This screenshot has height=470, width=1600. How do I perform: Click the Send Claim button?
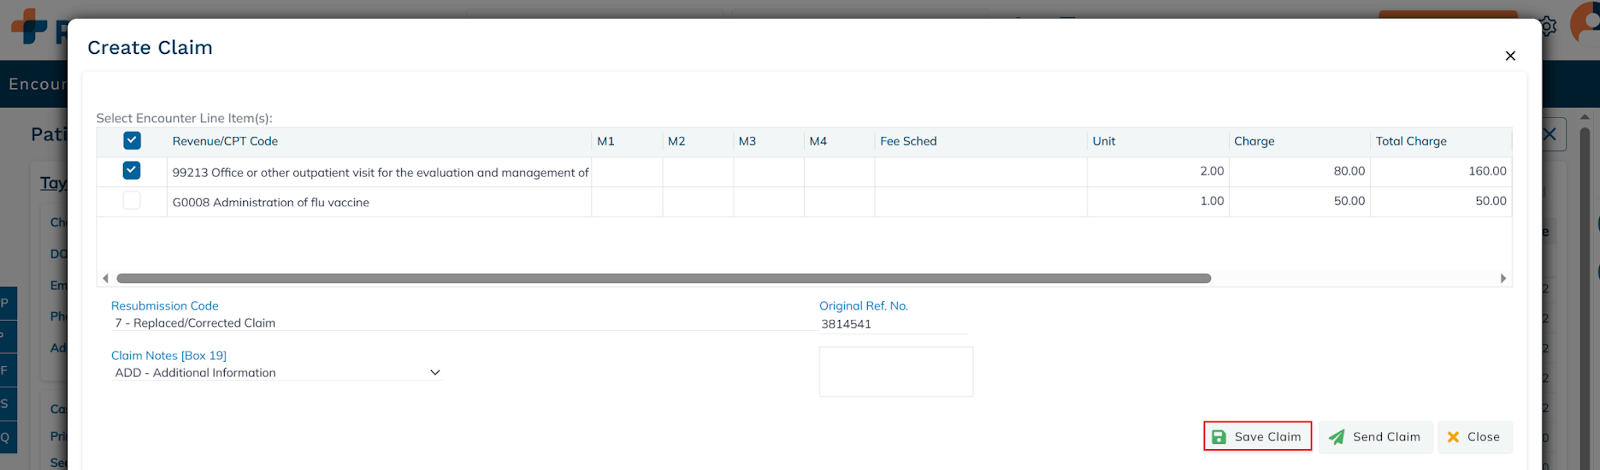(x=1375, y=437)
